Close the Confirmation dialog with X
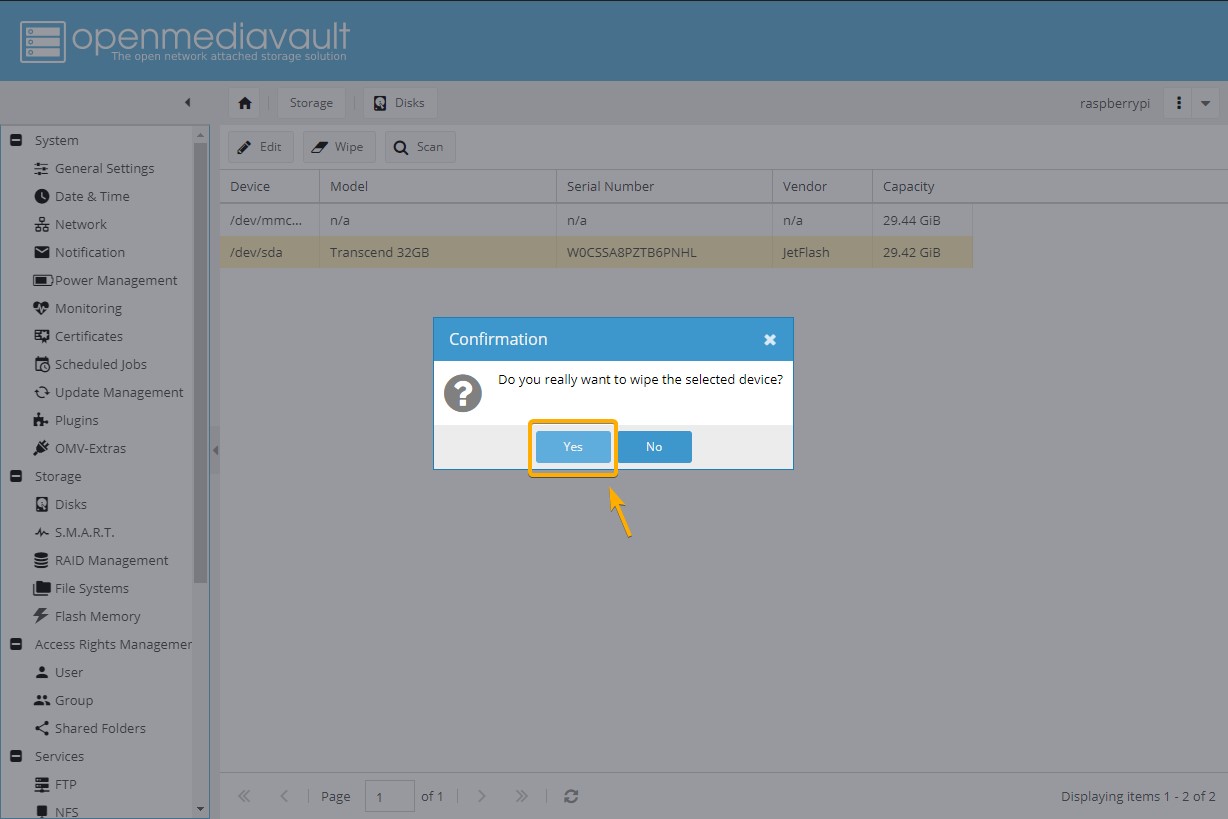1228x819 pixels. point(770,340)
